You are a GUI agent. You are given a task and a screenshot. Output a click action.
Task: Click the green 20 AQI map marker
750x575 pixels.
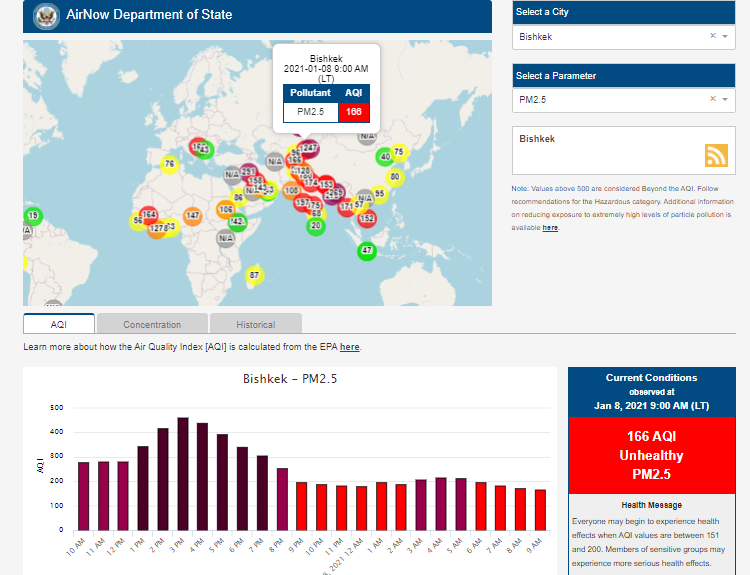(x=316, y=226)
